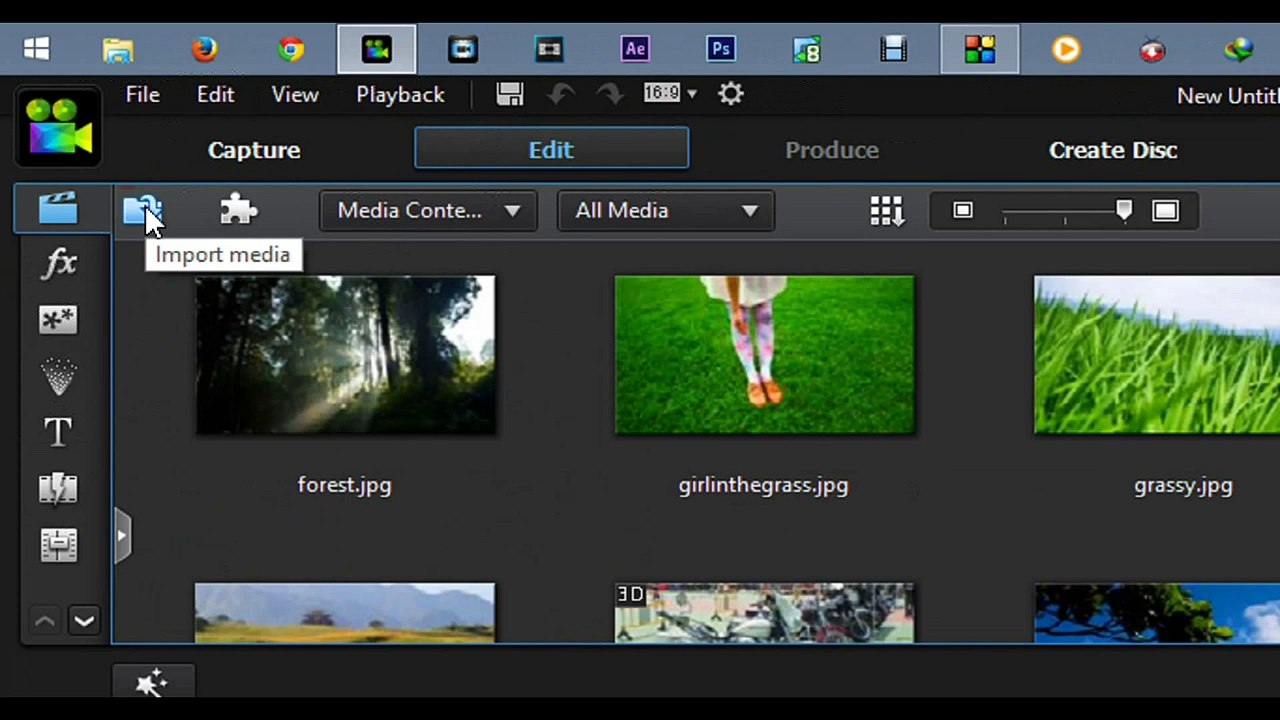Image resolution: width=1280 pixels, height=720 pixels.
Task: Open the Audio Mixing Room icon
Action: (x=58, y=545)
